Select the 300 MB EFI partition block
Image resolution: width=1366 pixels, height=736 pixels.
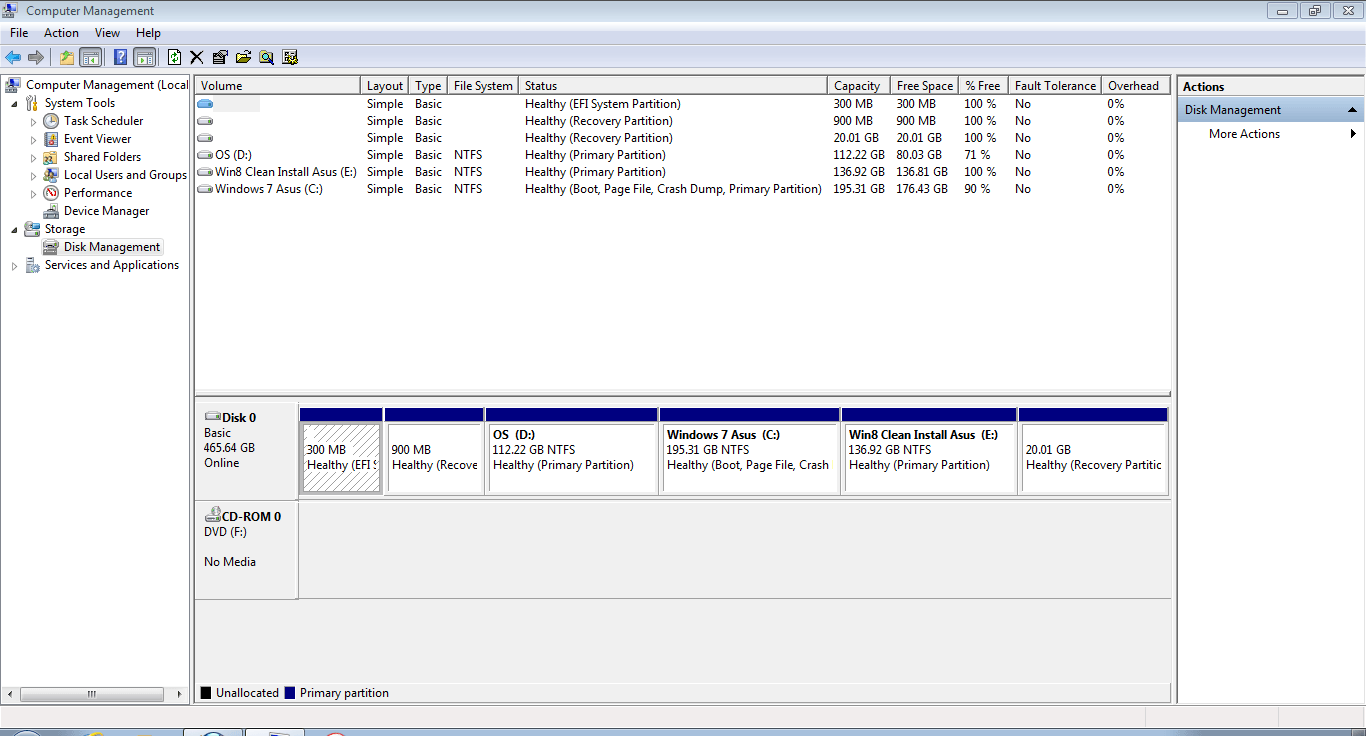341,450
